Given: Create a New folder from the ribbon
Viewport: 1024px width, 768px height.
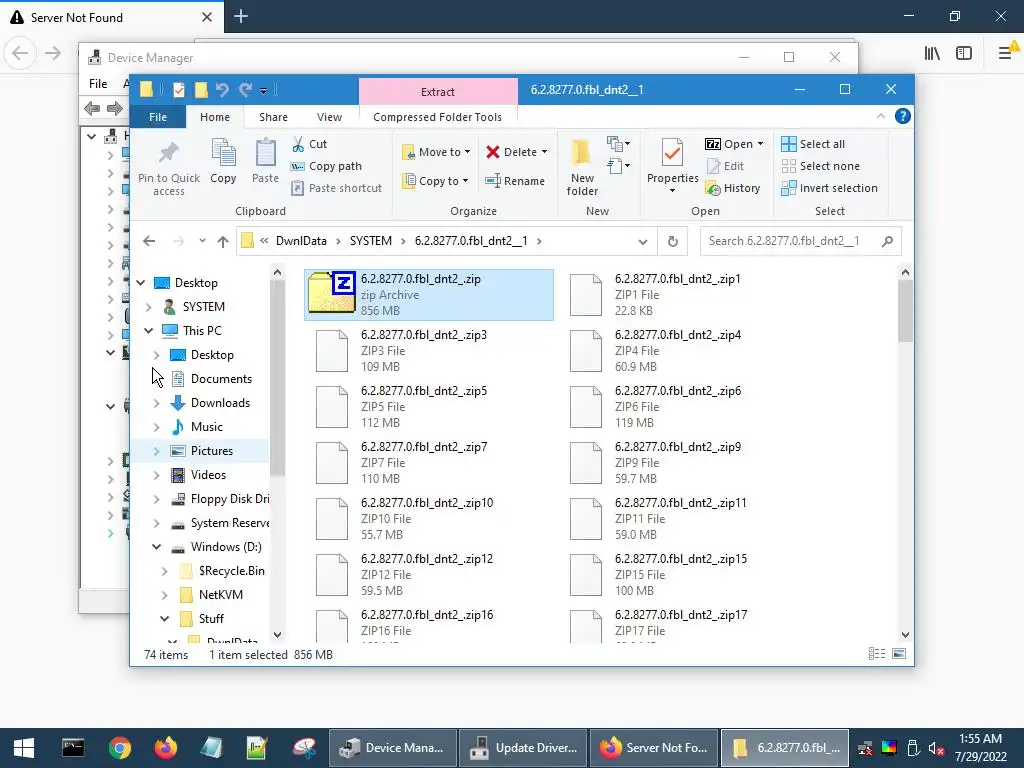Looking at the screenshot, I should pyautogui.click(x=582, y=167).
